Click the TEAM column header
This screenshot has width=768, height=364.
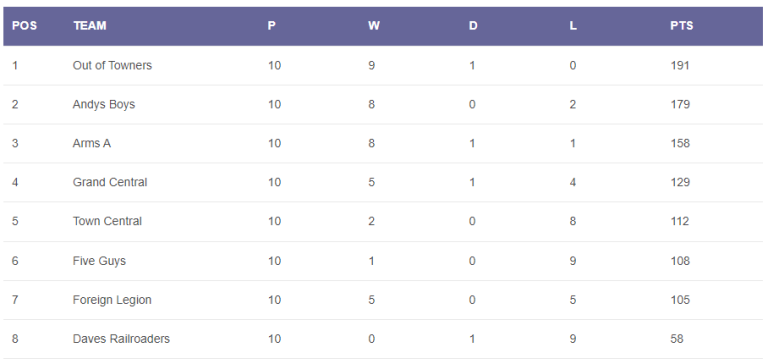[90, 26]
